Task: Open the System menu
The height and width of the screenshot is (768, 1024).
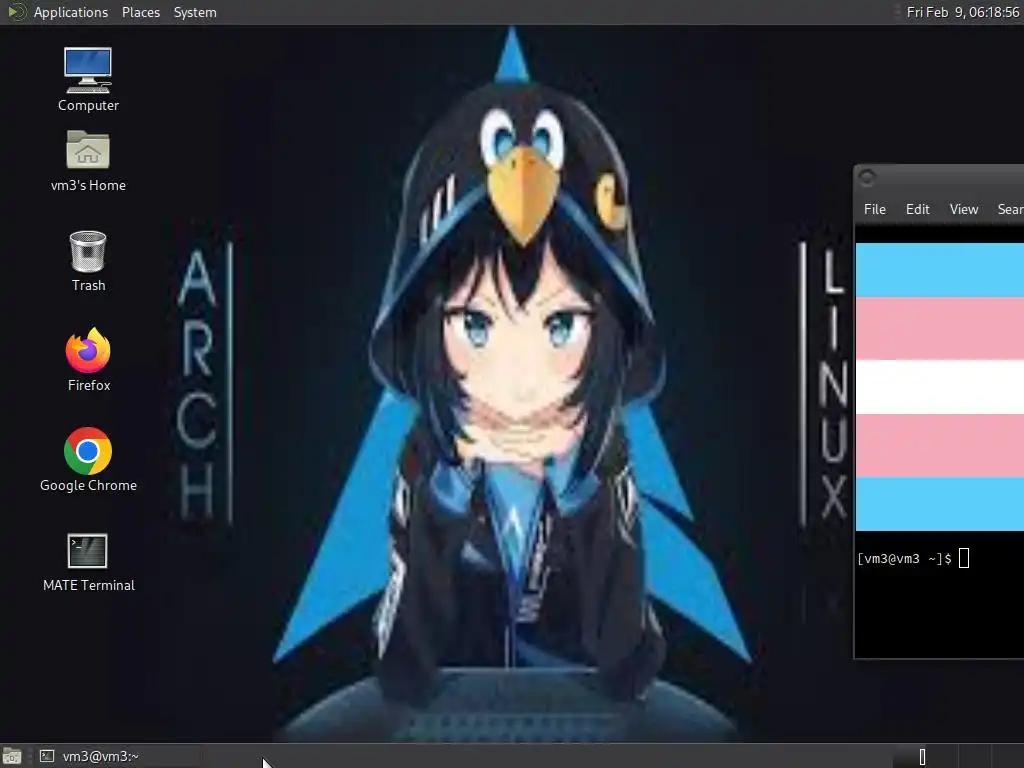Action: (195, 12)
